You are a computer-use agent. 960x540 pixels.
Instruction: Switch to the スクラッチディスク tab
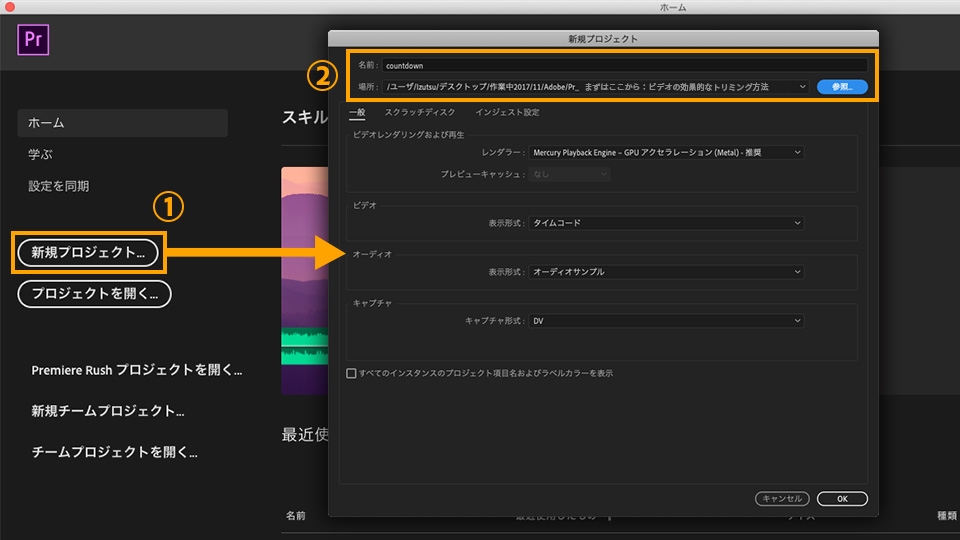pyautogui.click(x=420, y=112)
